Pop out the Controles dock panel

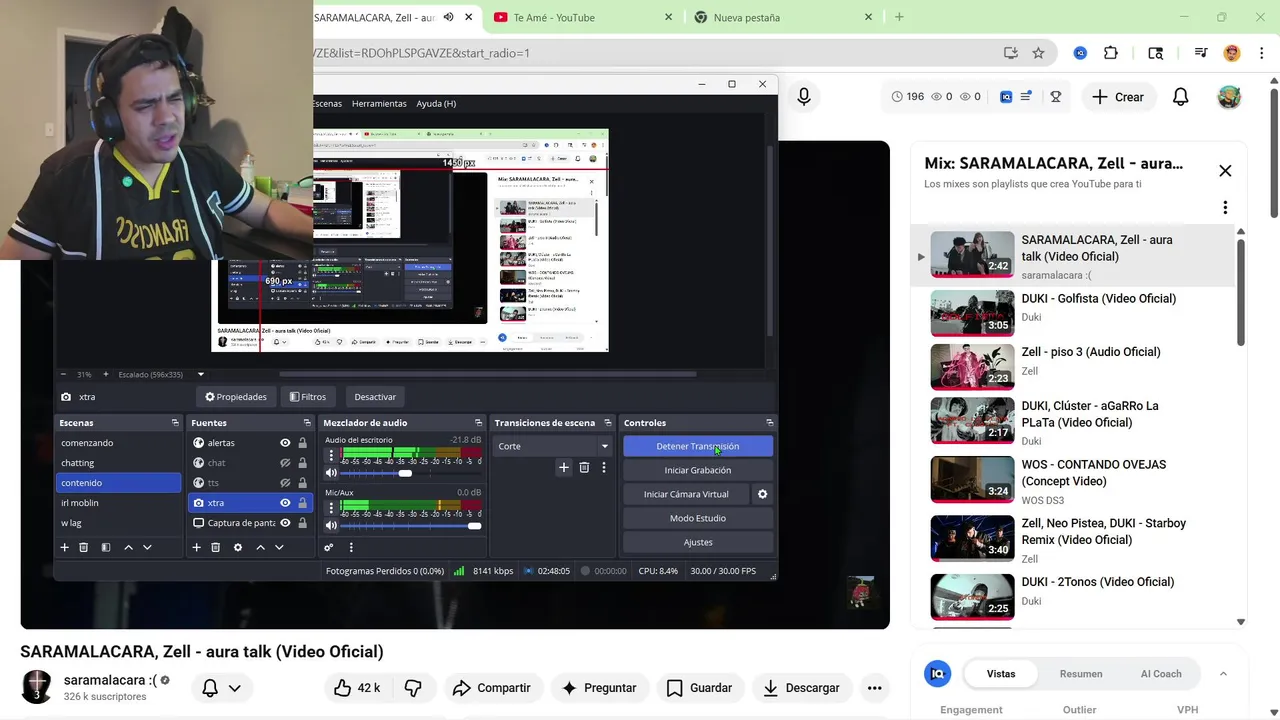(x=769, y=423)
